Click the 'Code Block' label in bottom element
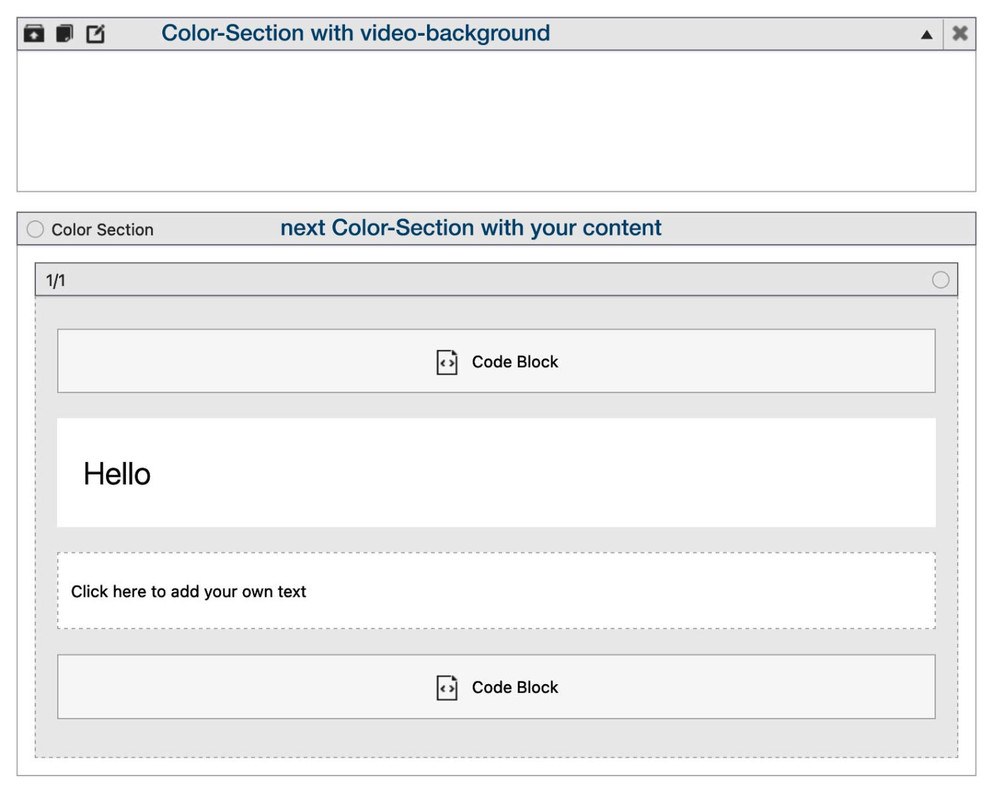The height and width of the screenshot is (800, 993). coord(515,687)
